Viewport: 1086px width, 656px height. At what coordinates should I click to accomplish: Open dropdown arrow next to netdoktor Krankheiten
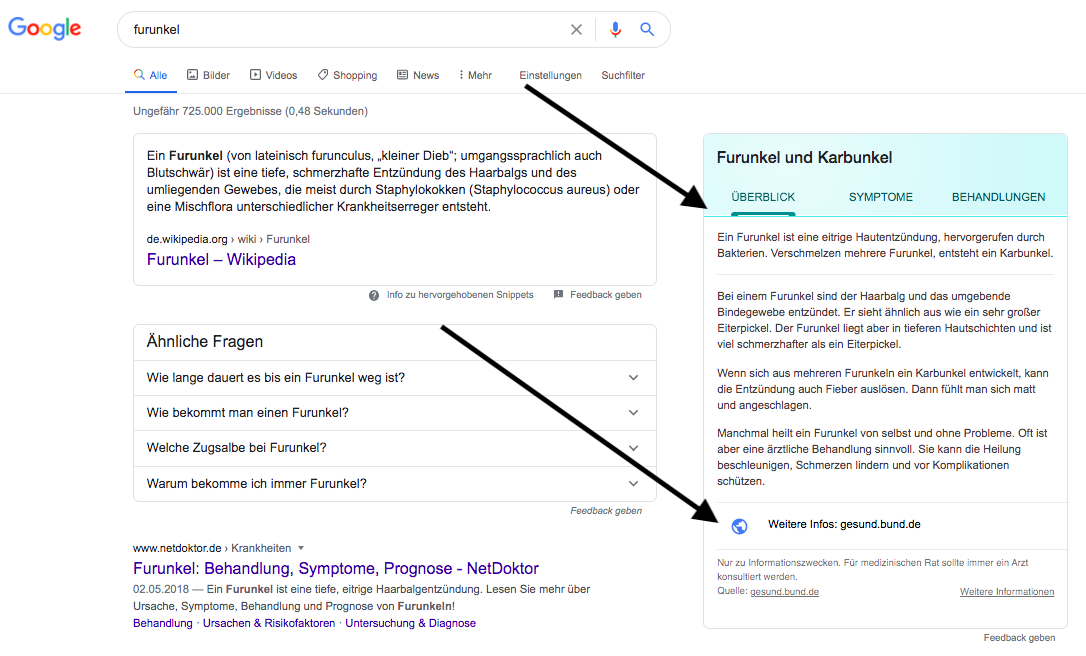point(301,548)
